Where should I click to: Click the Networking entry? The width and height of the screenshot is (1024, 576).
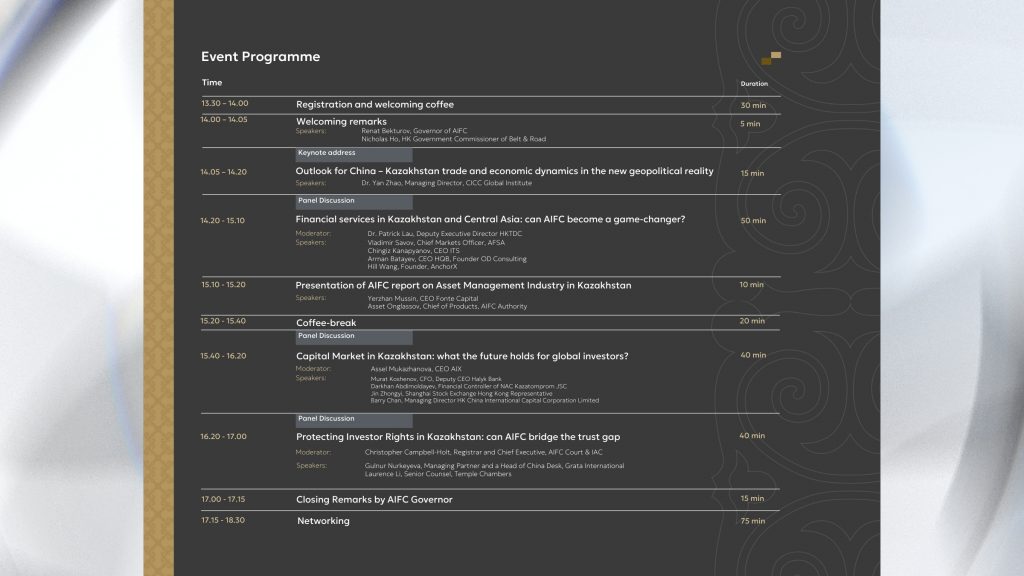point(323,521)
